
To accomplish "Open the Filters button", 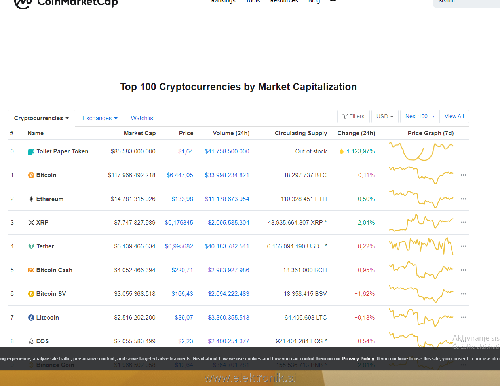I will [x=353, y=116].
